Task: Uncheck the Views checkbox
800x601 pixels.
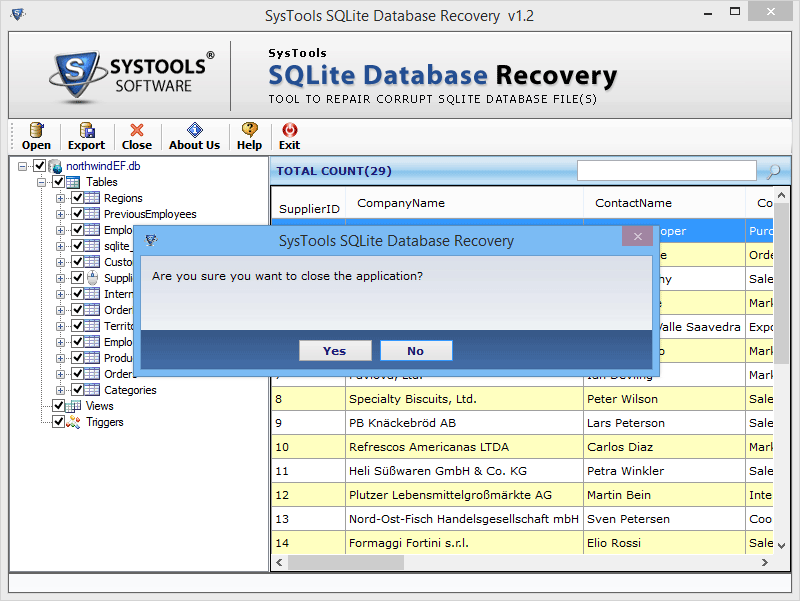Action: [x=58, y=406]
